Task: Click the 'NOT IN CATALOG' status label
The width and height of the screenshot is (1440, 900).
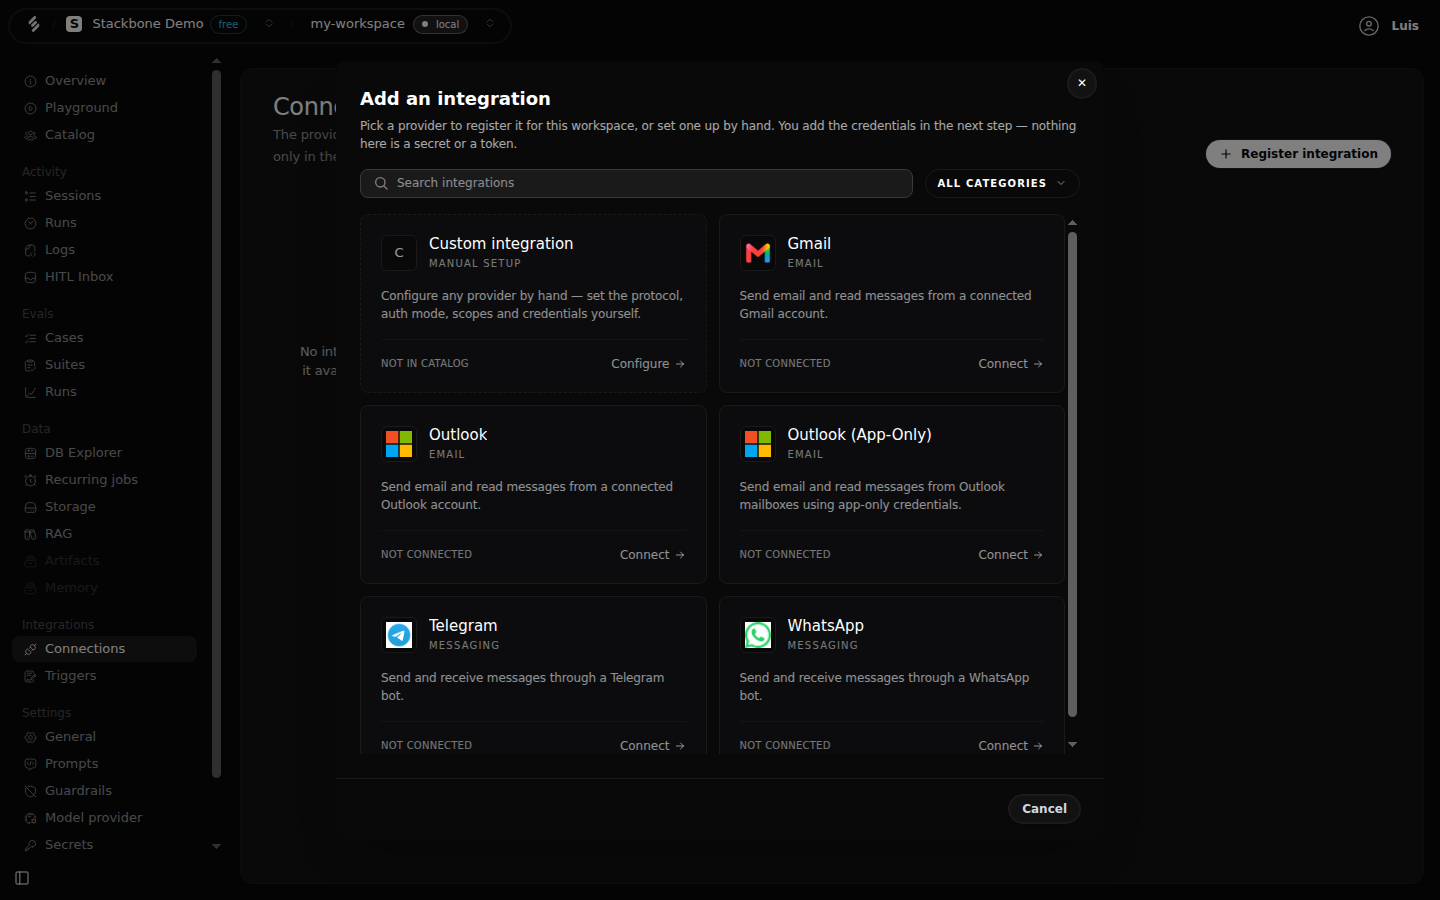Action: [x=425, y=364]
